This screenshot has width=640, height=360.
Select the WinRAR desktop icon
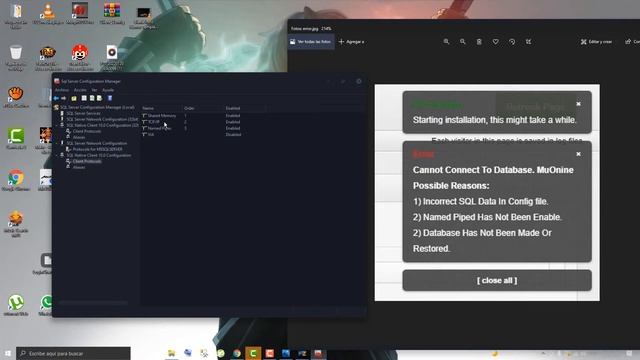click(112, 13)
